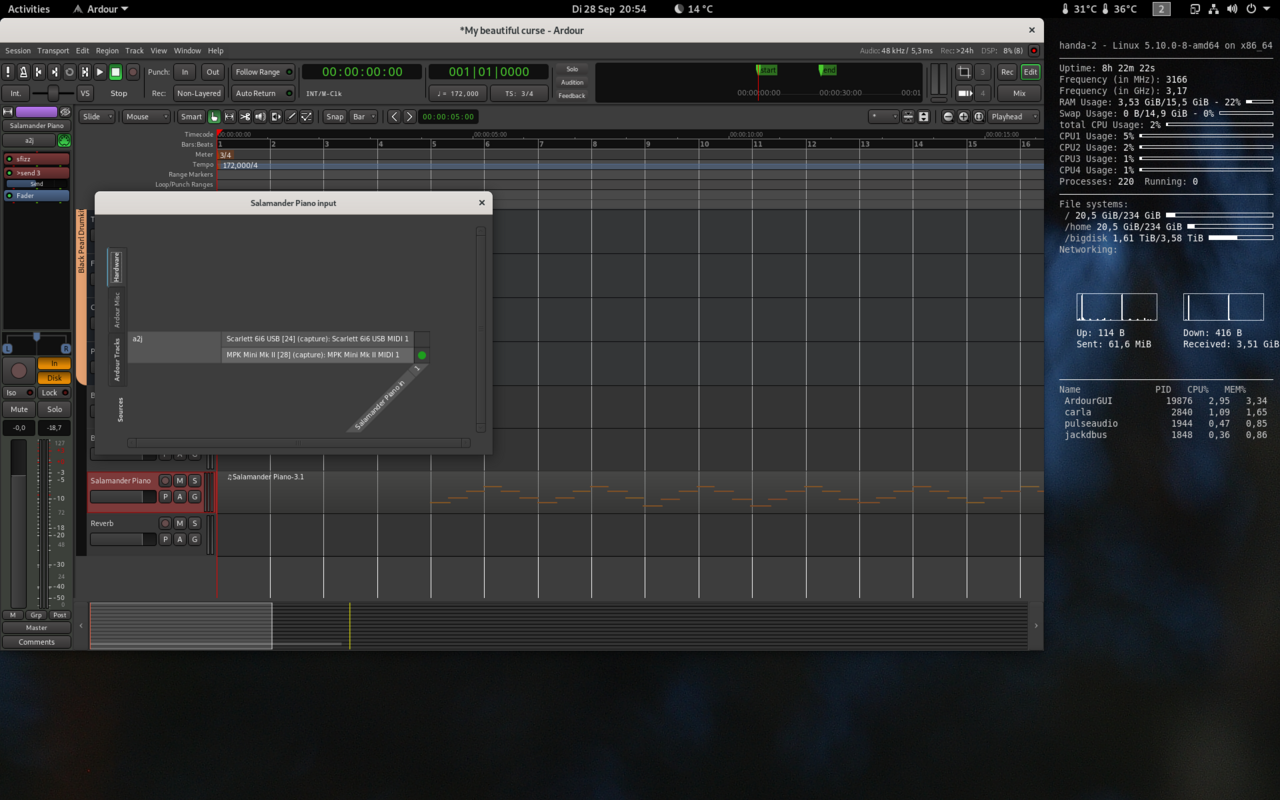The width and height of the screenshot is (1280, 800).
Task: Go to session start transport icon
Action: (39, 72)
